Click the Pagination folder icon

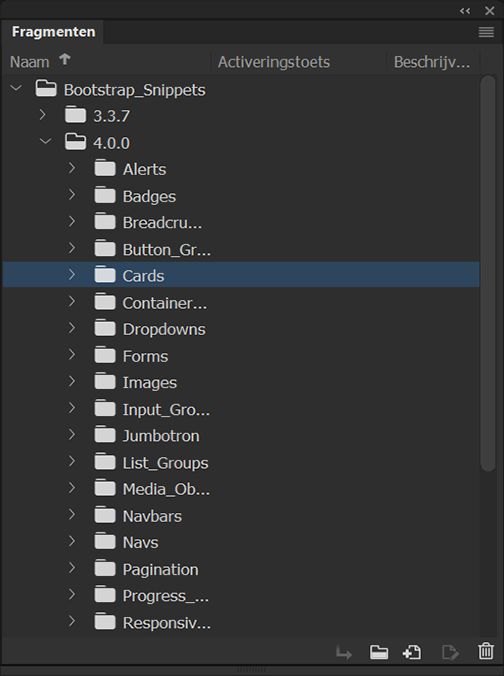[x=105, y=569]
